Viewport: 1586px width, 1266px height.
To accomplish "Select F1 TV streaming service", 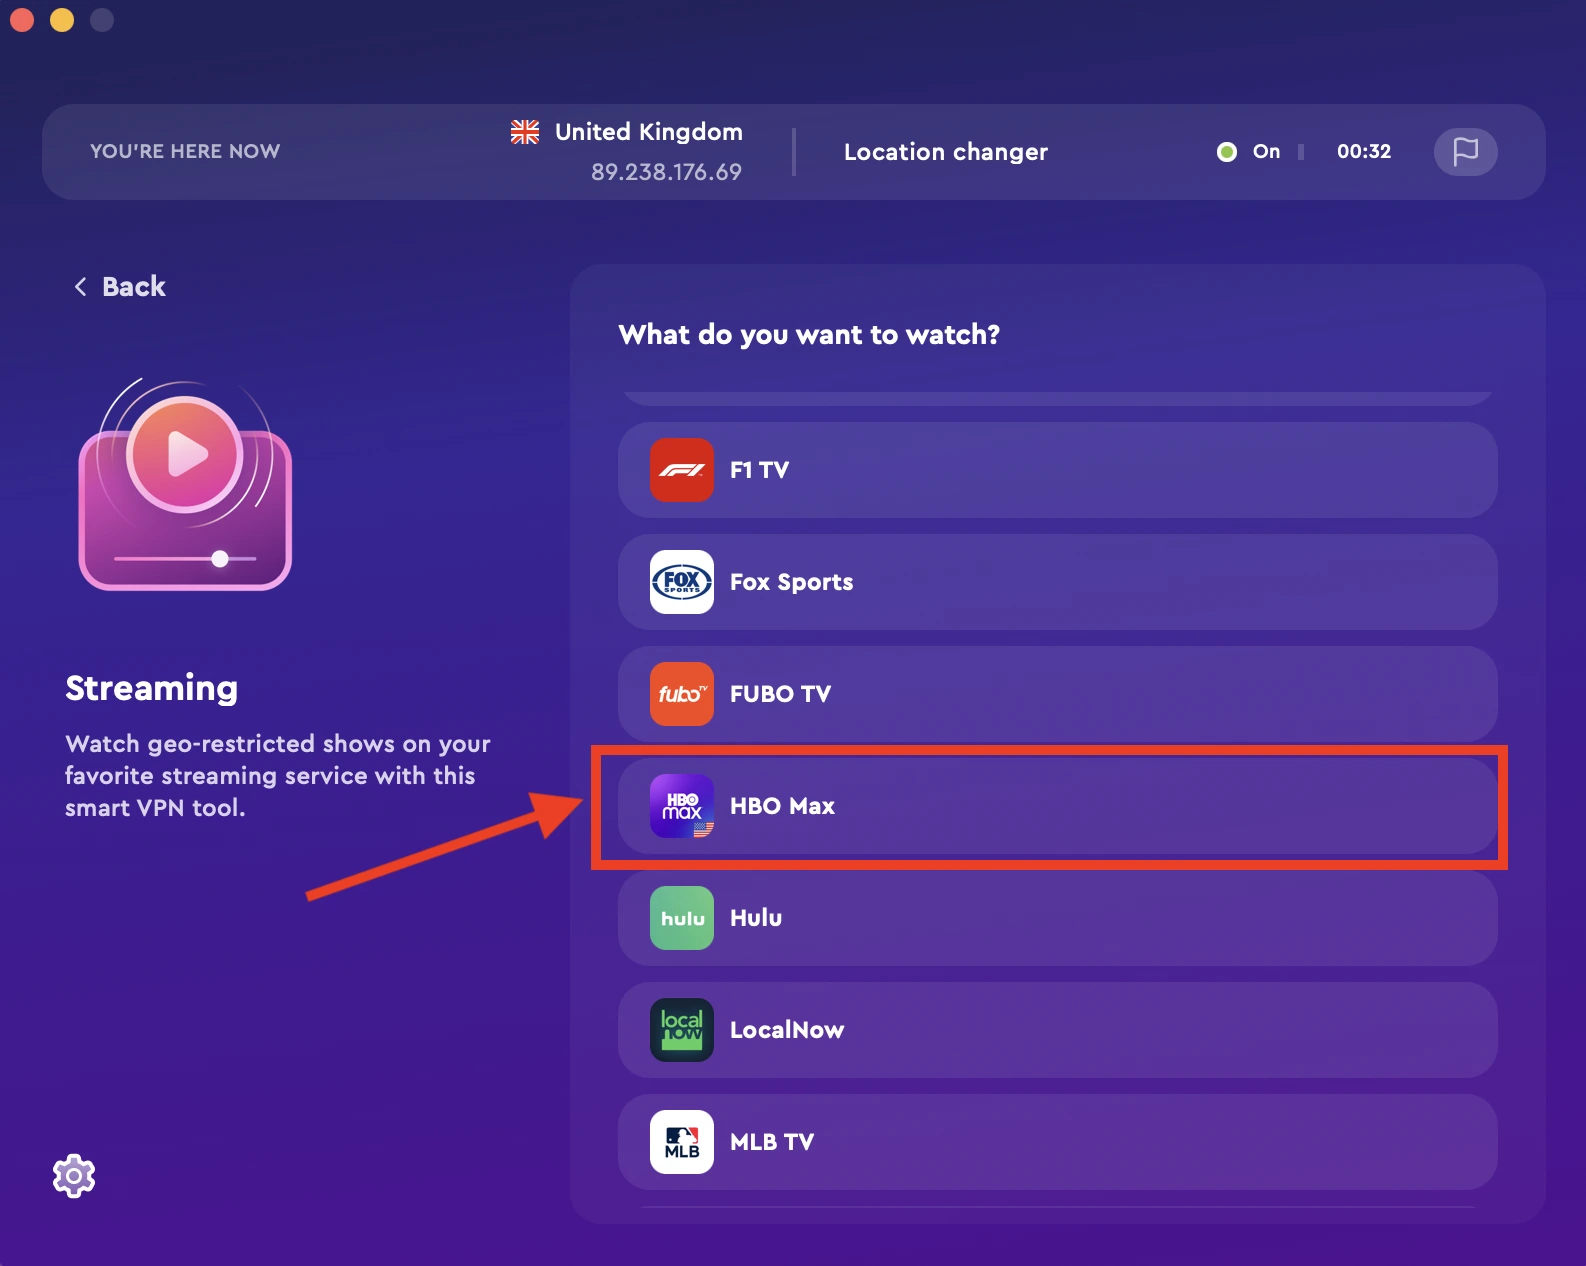I will pos(1058,470).
